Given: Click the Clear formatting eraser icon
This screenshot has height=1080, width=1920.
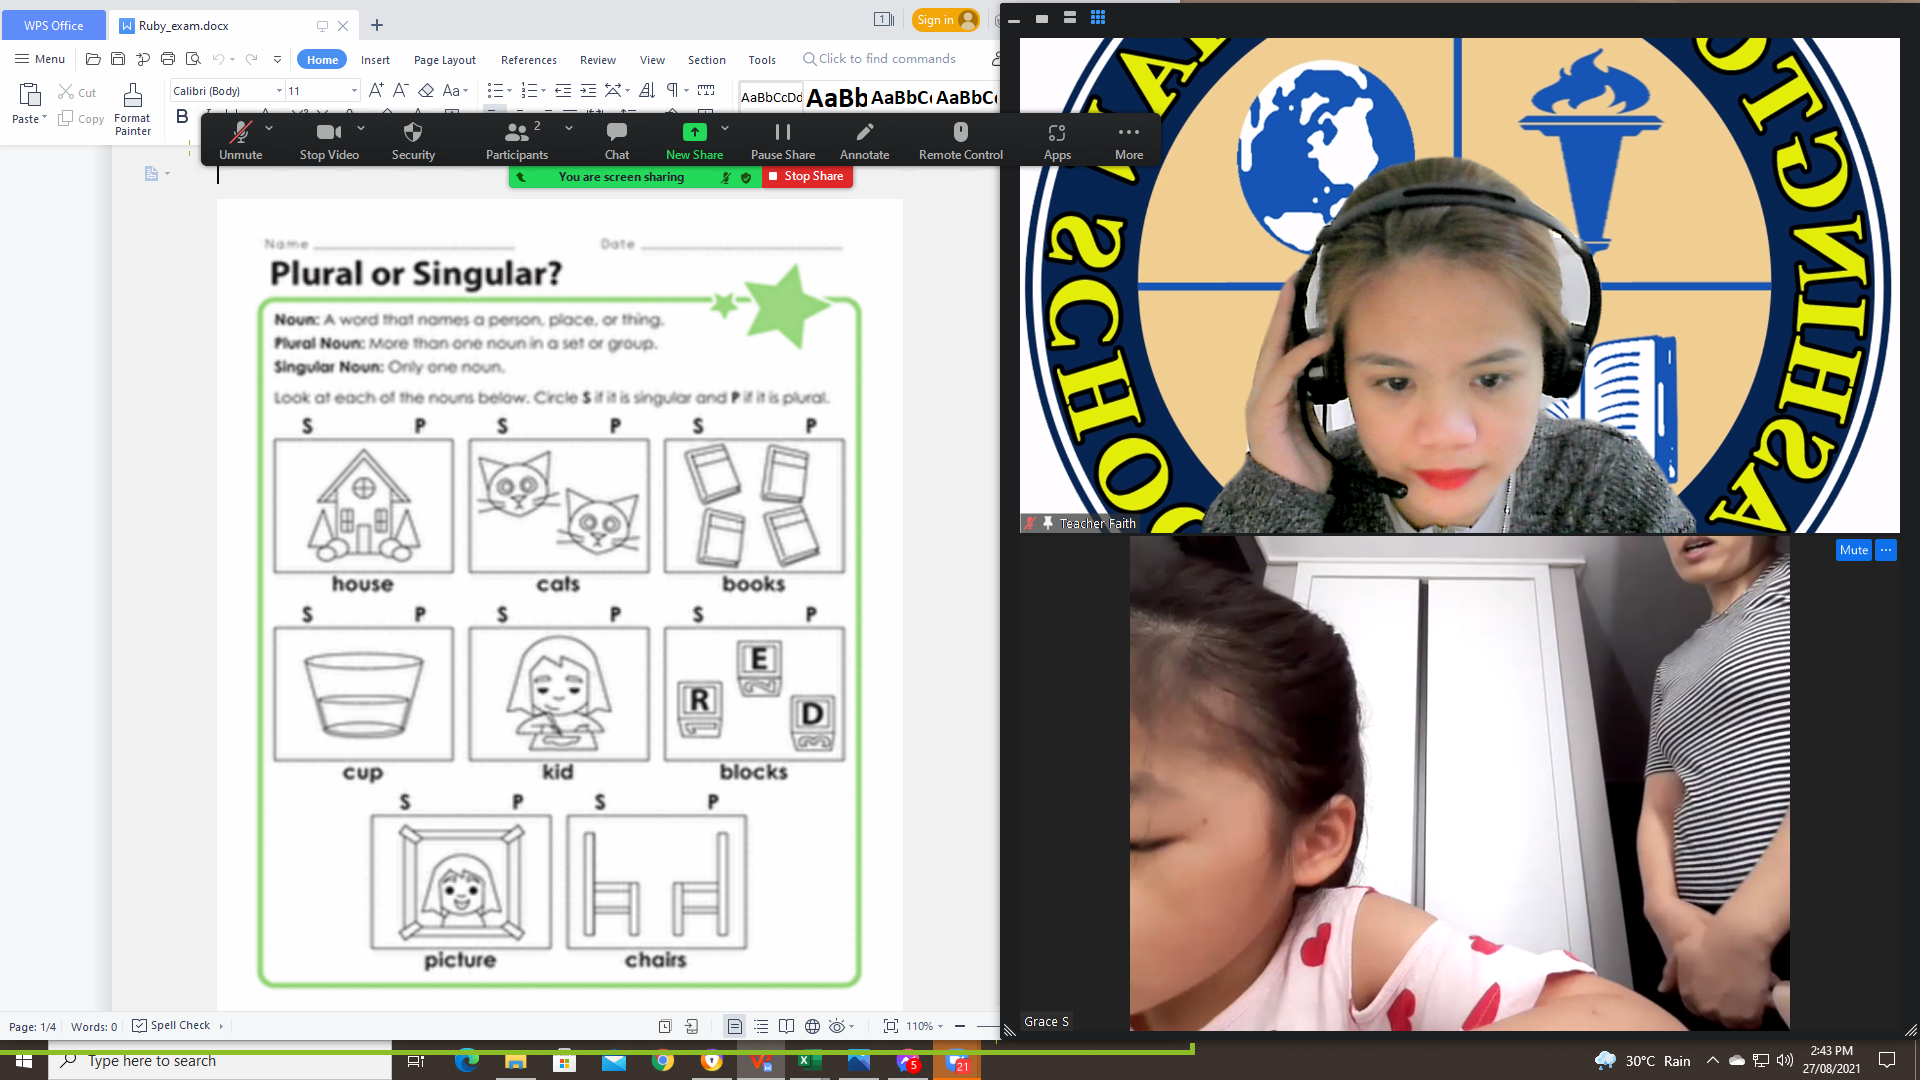Looking at the screenshot, I should tap(426, 90).
